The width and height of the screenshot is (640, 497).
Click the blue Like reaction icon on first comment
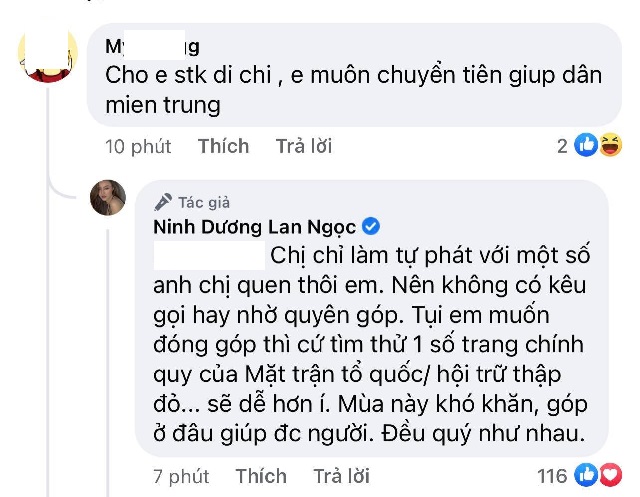point(586,147)
